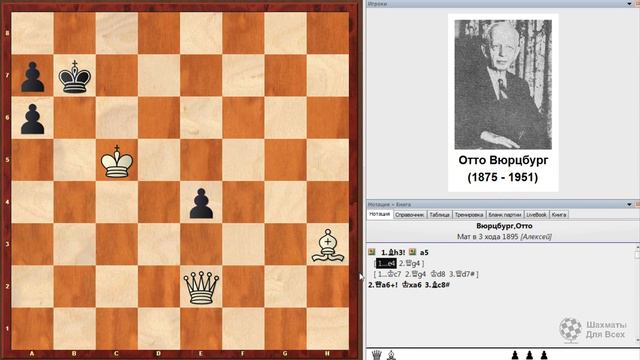The height and width of the screenshot is (360, 640).
Task: Go to variation move Kd8
Action: 438,274
